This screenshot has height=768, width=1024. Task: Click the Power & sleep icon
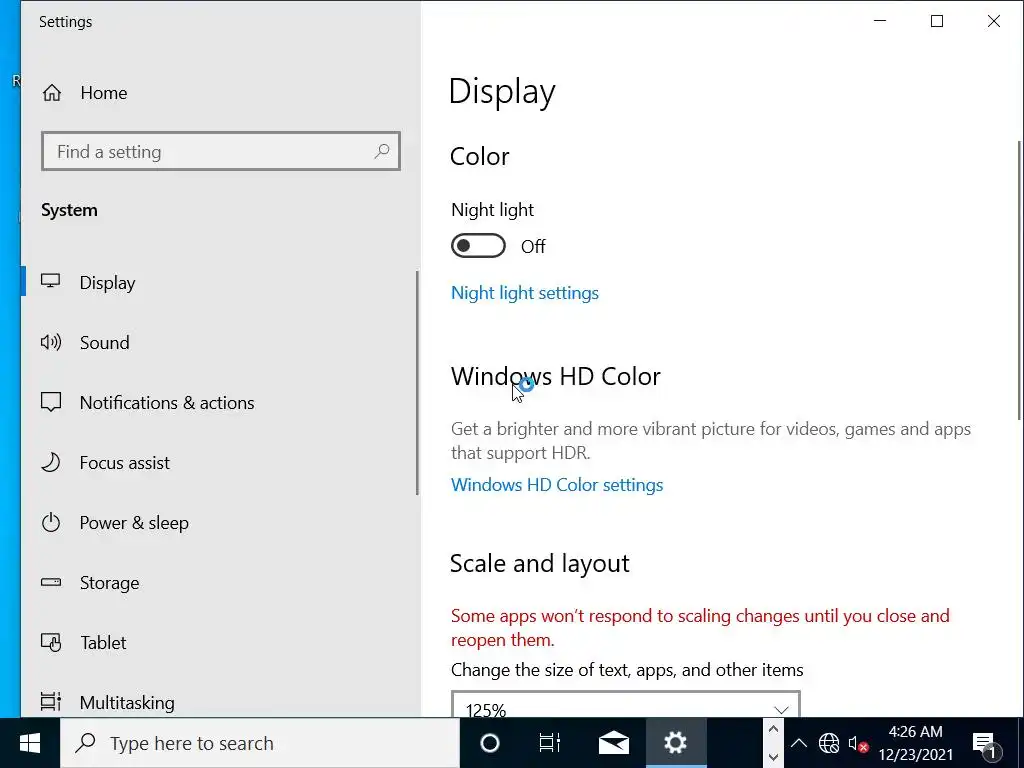[x=50, y=522]
